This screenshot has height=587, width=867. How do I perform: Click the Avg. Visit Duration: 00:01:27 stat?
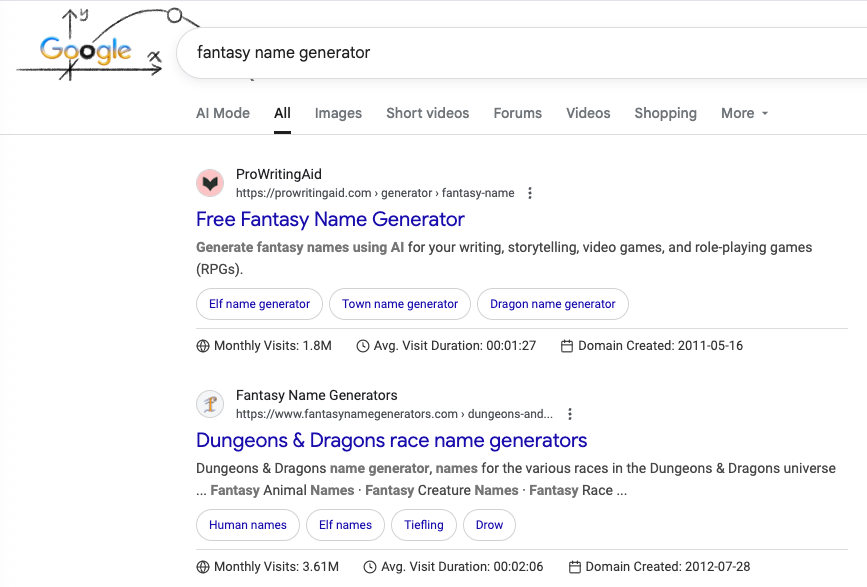(446, 346)
